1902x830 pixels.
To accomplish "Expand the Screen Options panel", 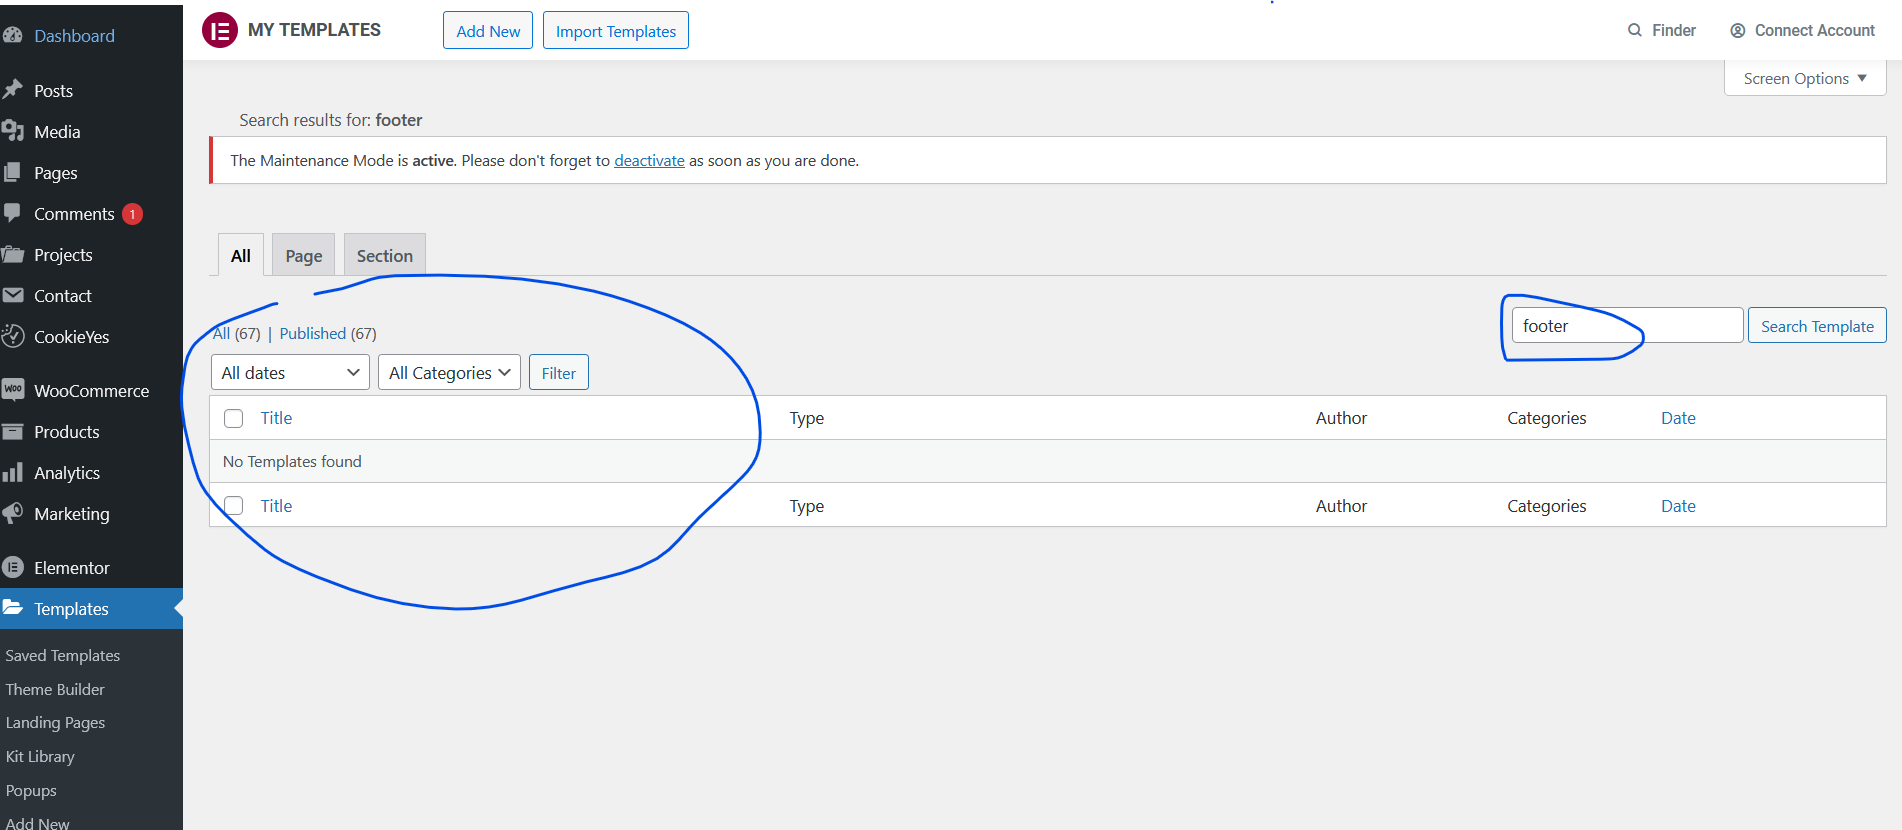I will [x=1805, y=78].
